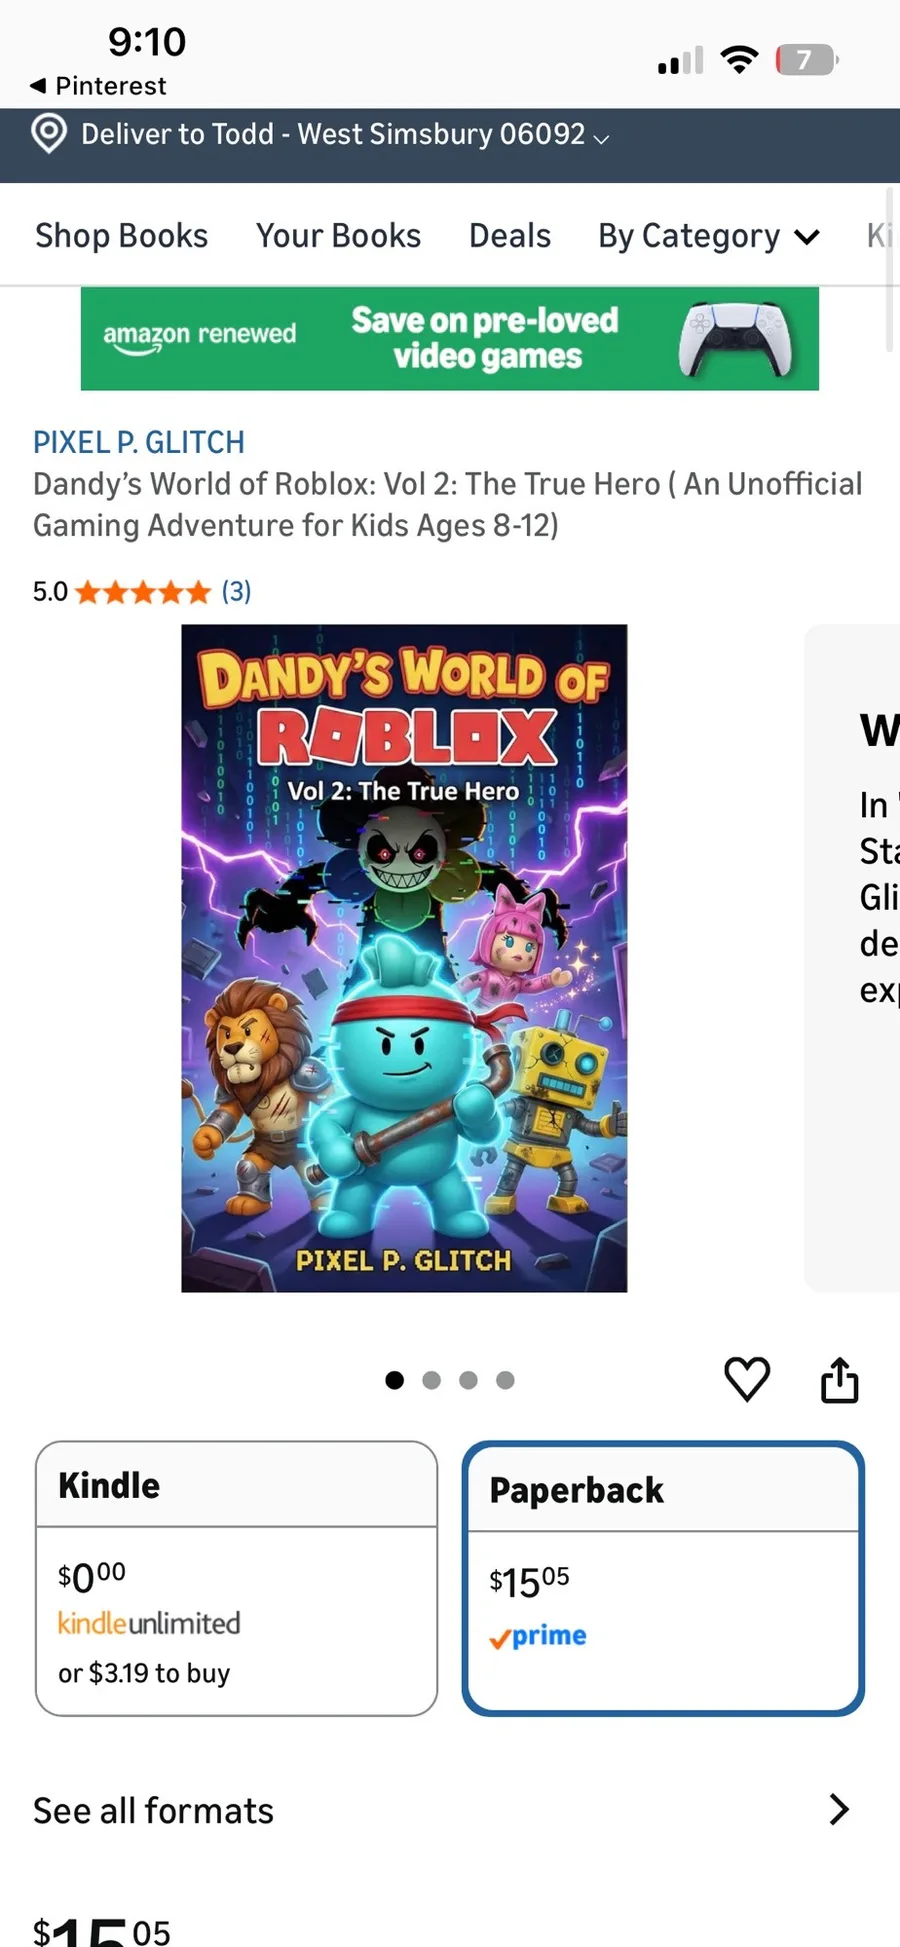The height and width of the screenshot is (1947, 900).
Task: Tap the battery indicator icon
Action: pos(807,60)
